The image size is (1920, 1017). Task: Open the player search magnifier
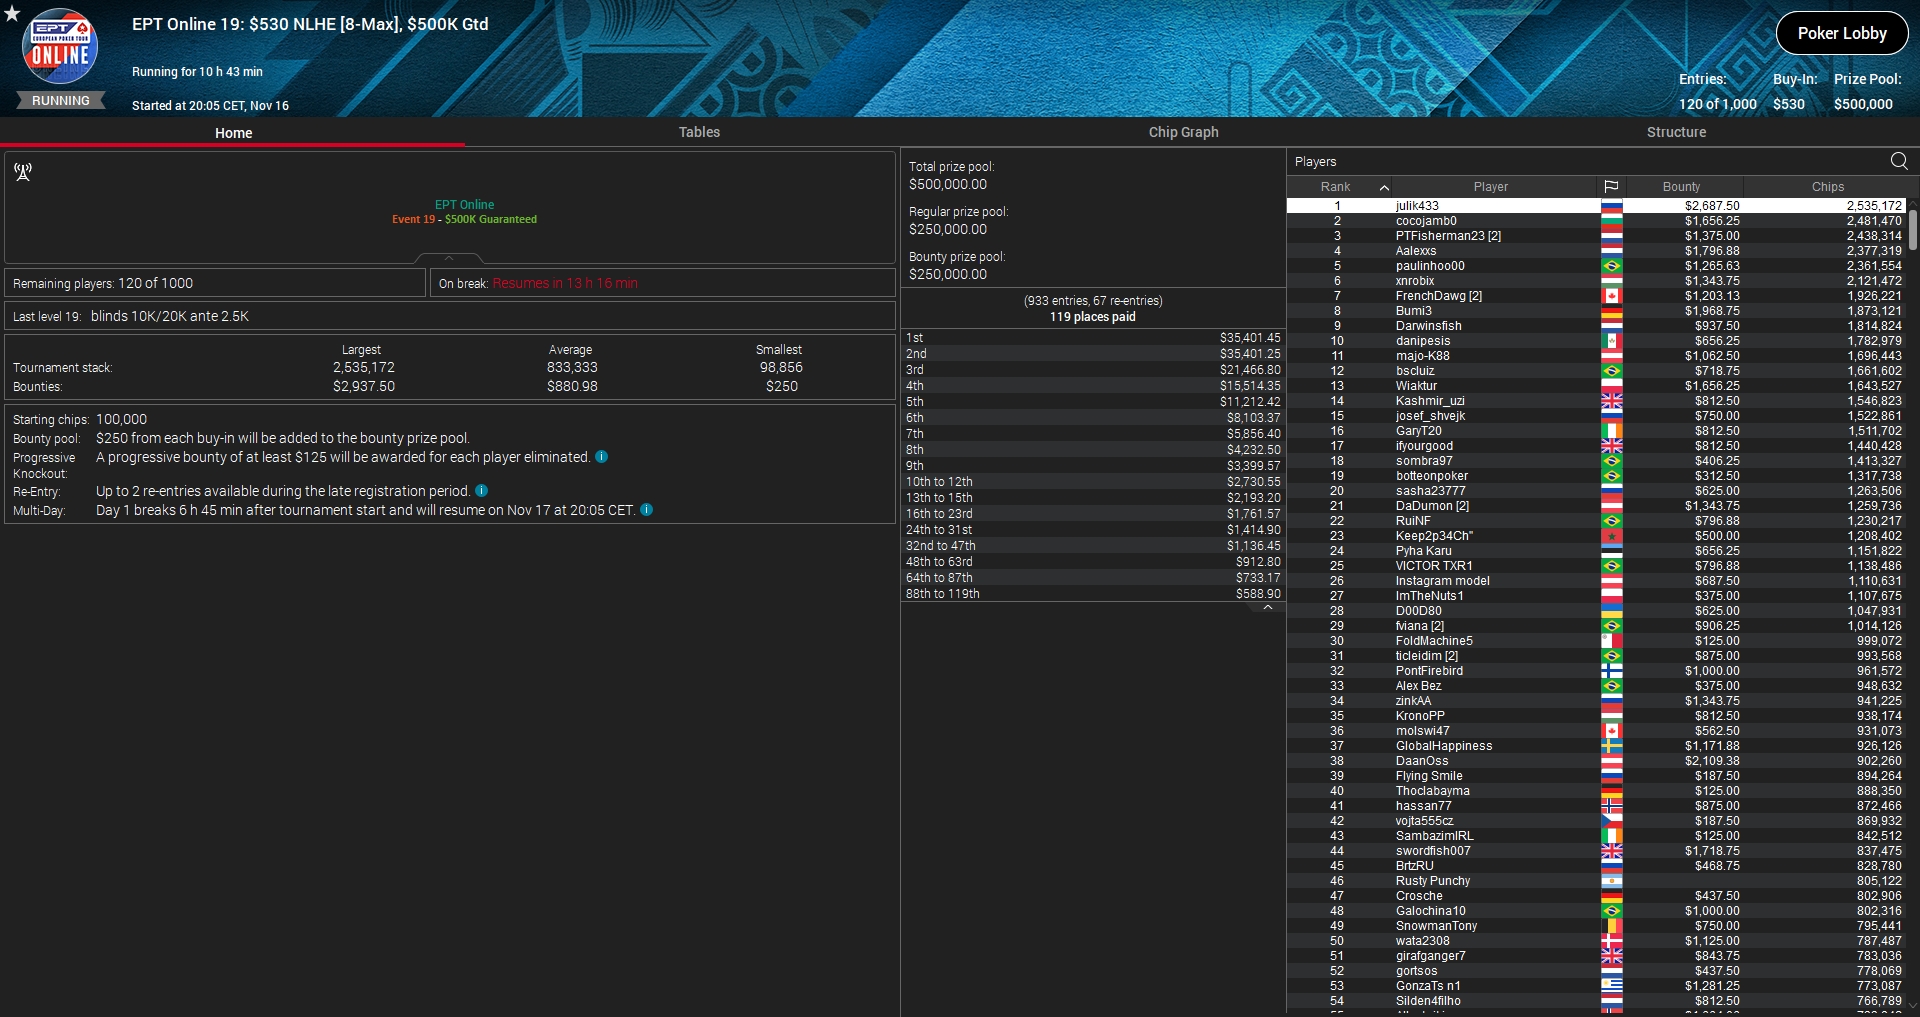click(x=1899, y=161)
